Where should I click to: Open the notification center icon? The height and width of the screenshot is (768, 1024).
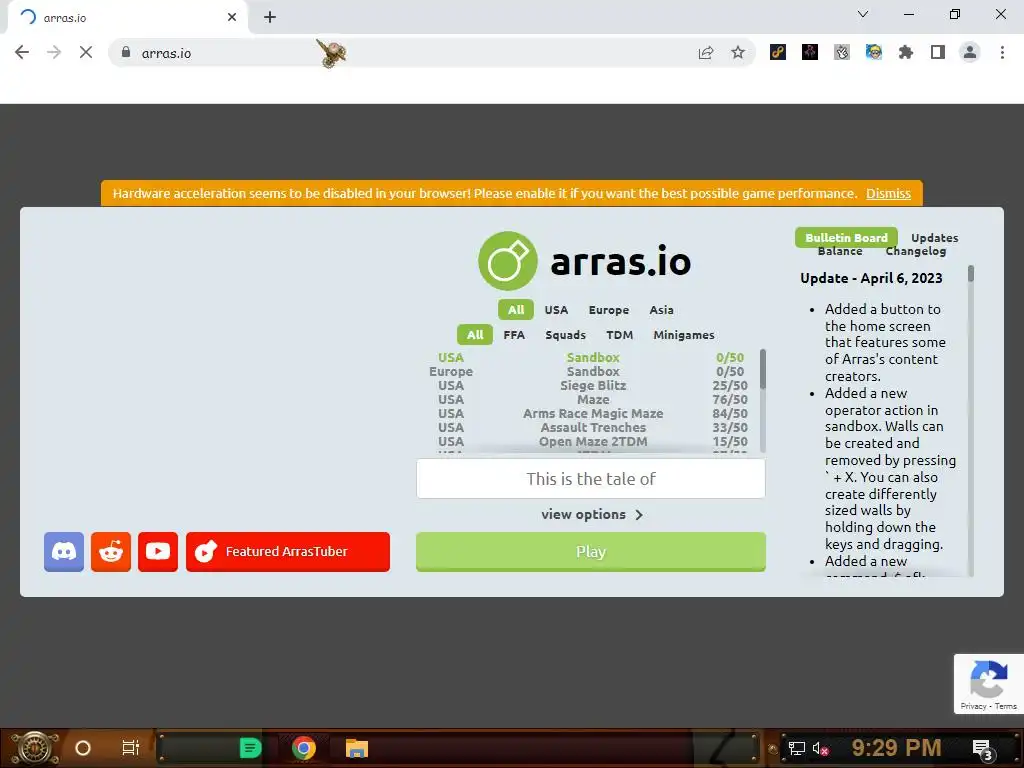[x=983, y=749]
